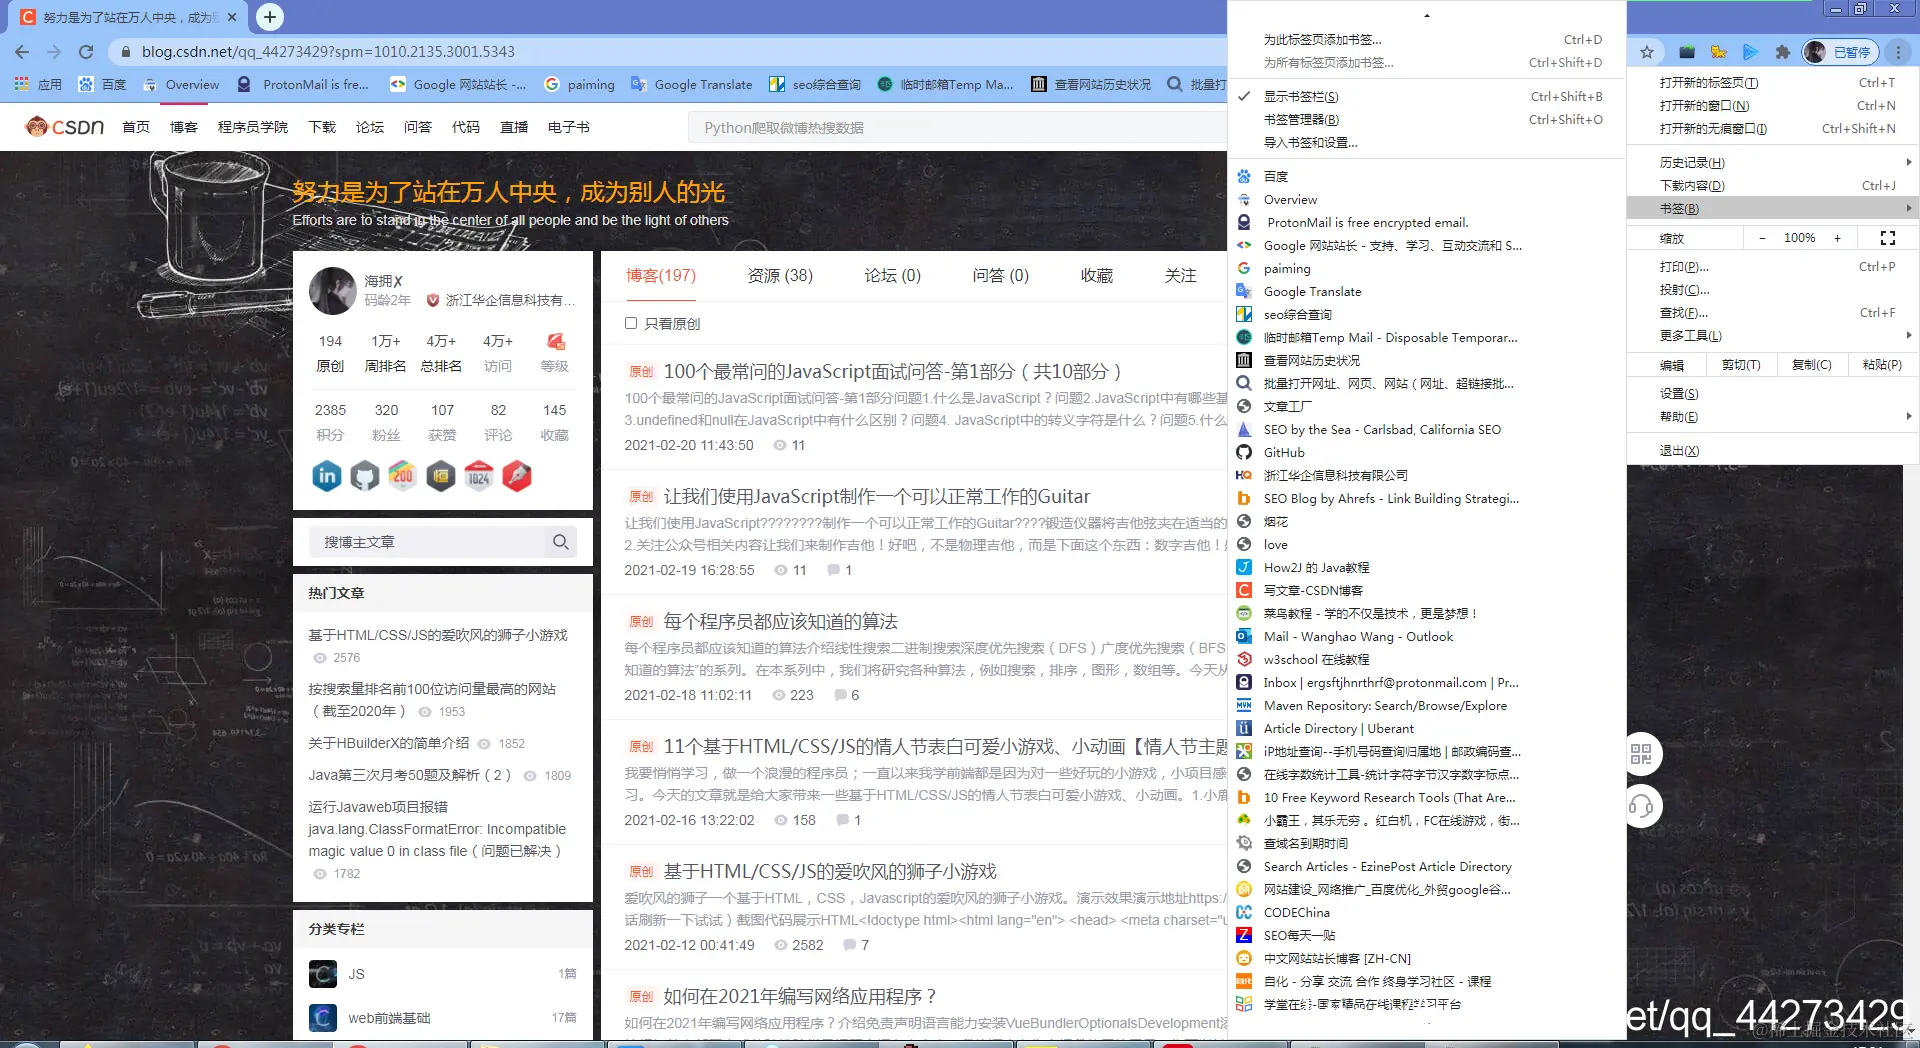Click the 应用 apps grid on the bookmarks bar

coord(38,85)
